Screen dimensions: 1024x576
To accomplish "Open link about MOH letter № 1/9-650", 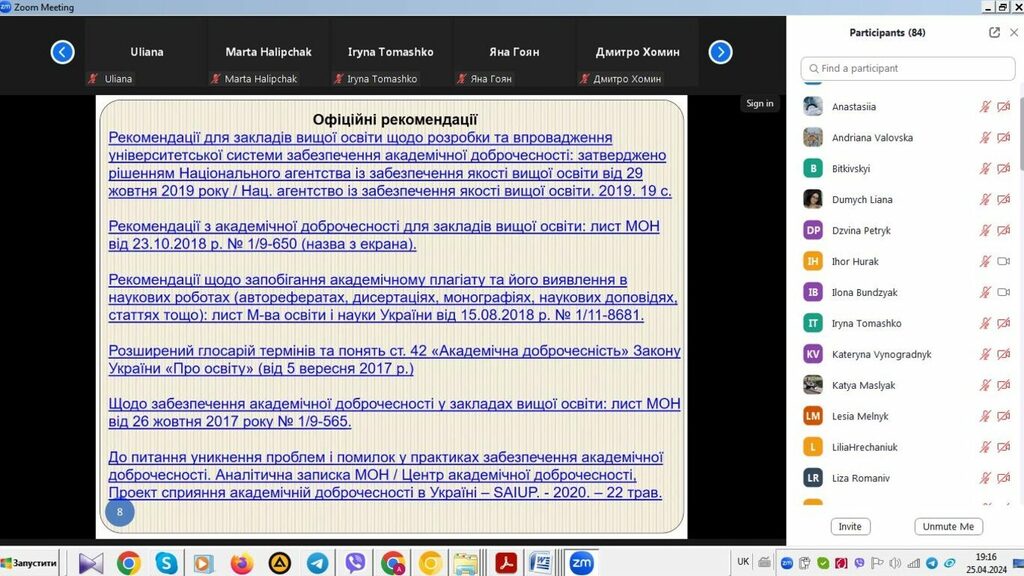I will (x=384, y=235).
